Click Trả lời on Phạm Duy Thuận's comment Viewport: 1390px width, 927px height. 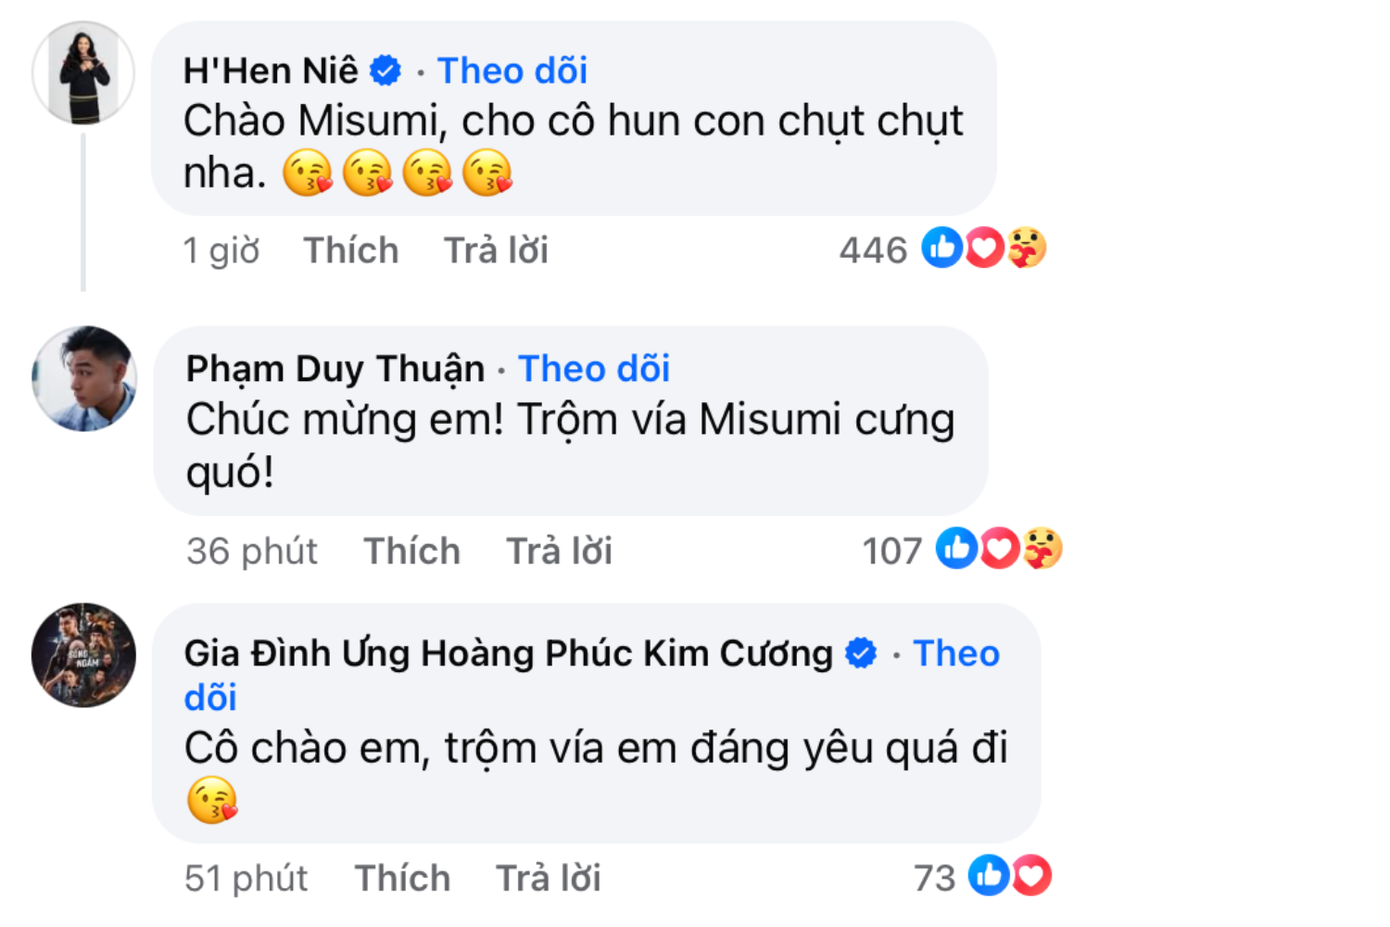coord(558,549)
